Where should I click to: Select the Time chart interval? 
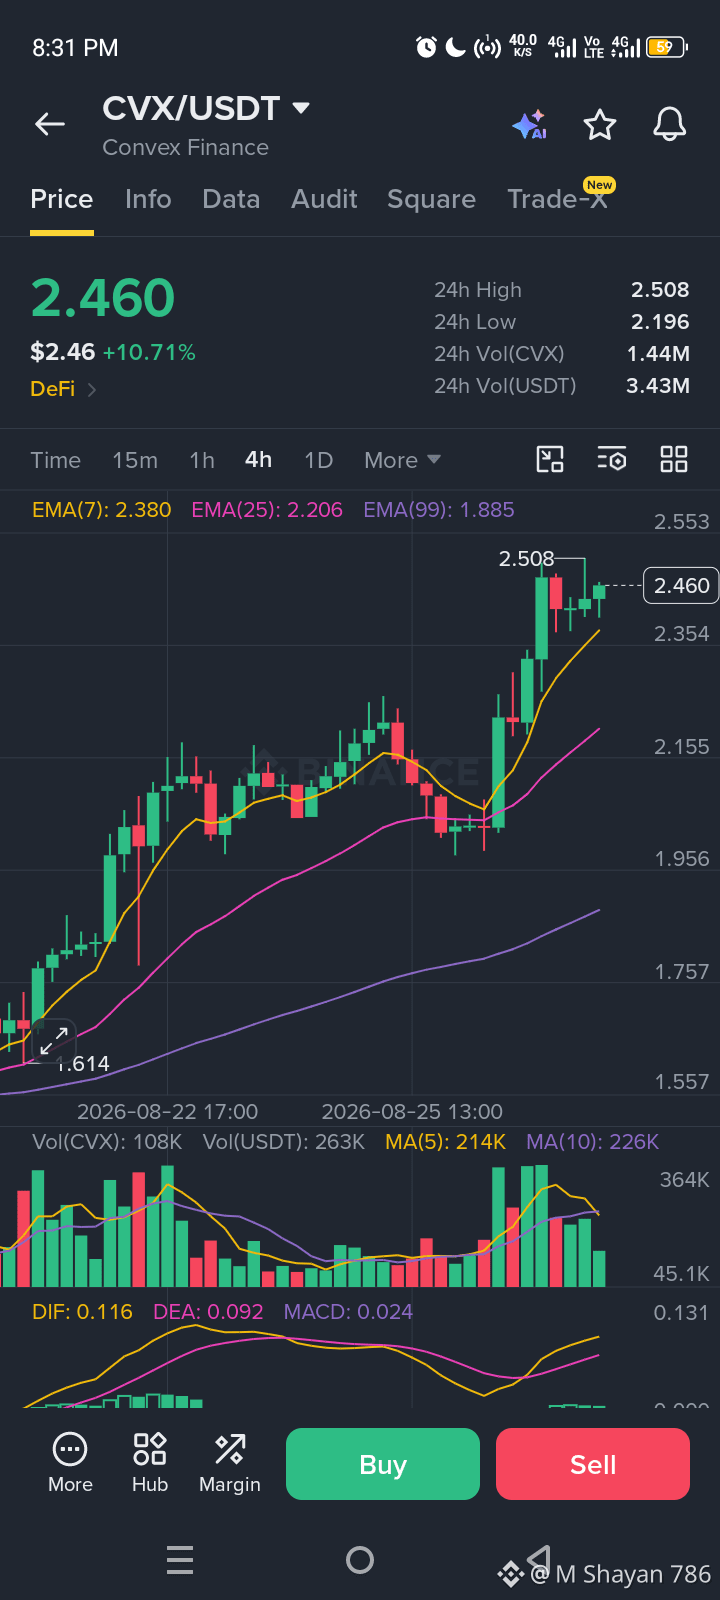55,460
